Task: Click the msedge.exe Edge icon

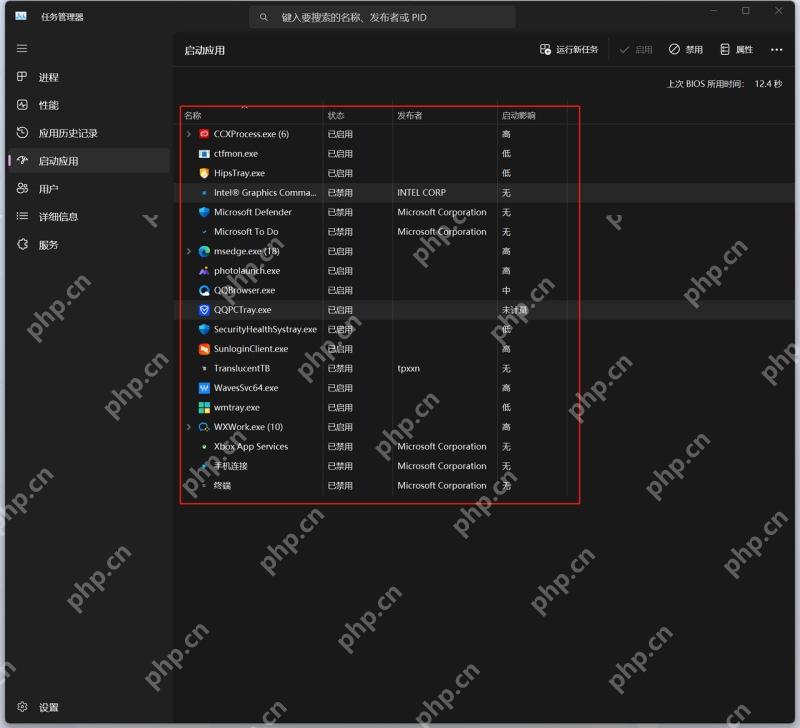Action: (204, 251)
